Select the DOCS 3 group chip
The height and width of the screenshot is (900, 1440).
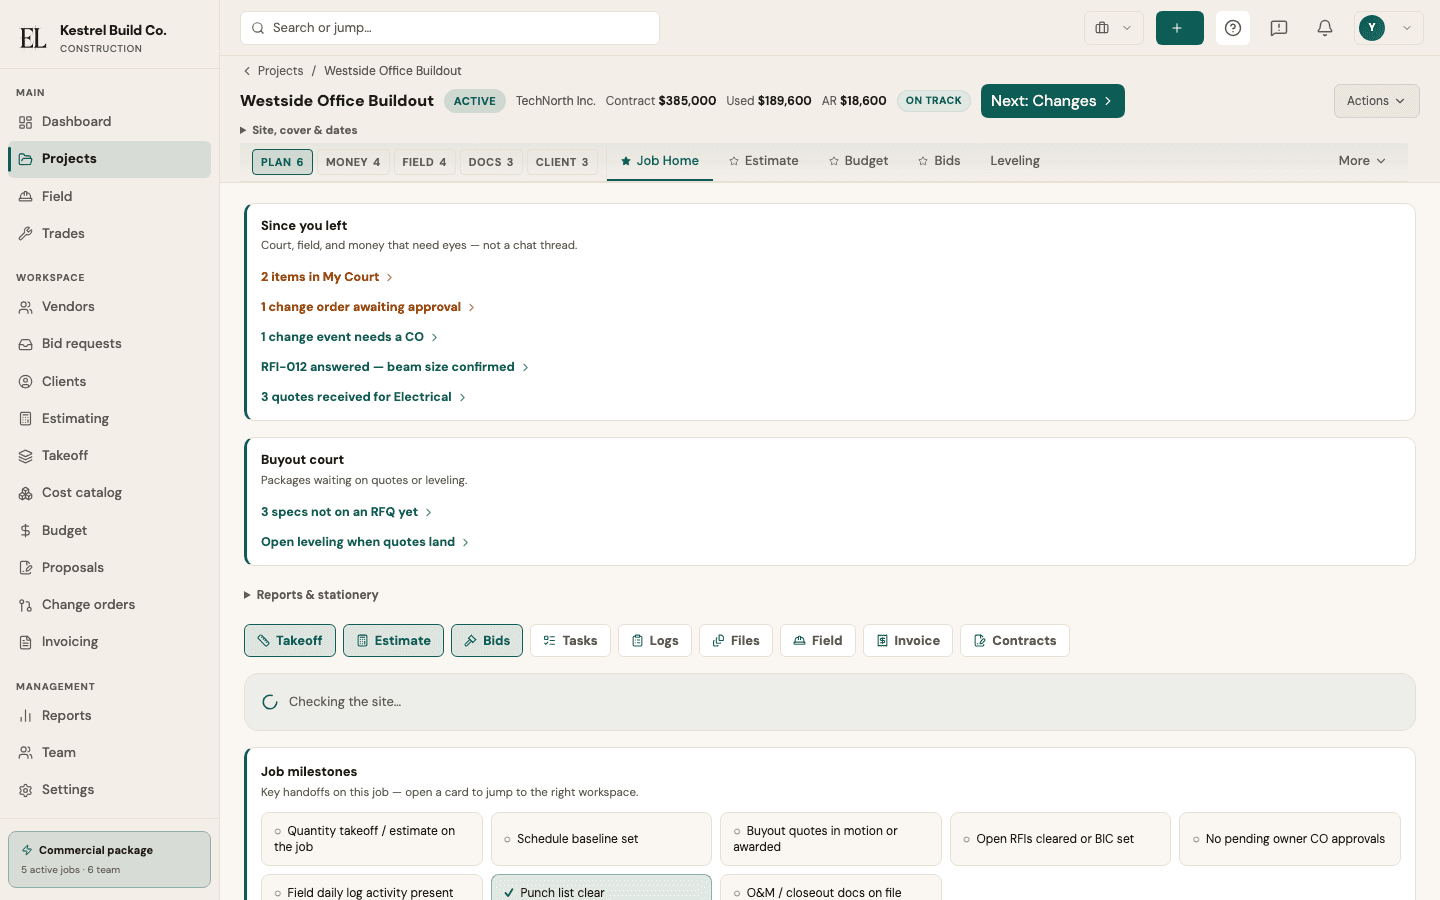coord(491,162)
